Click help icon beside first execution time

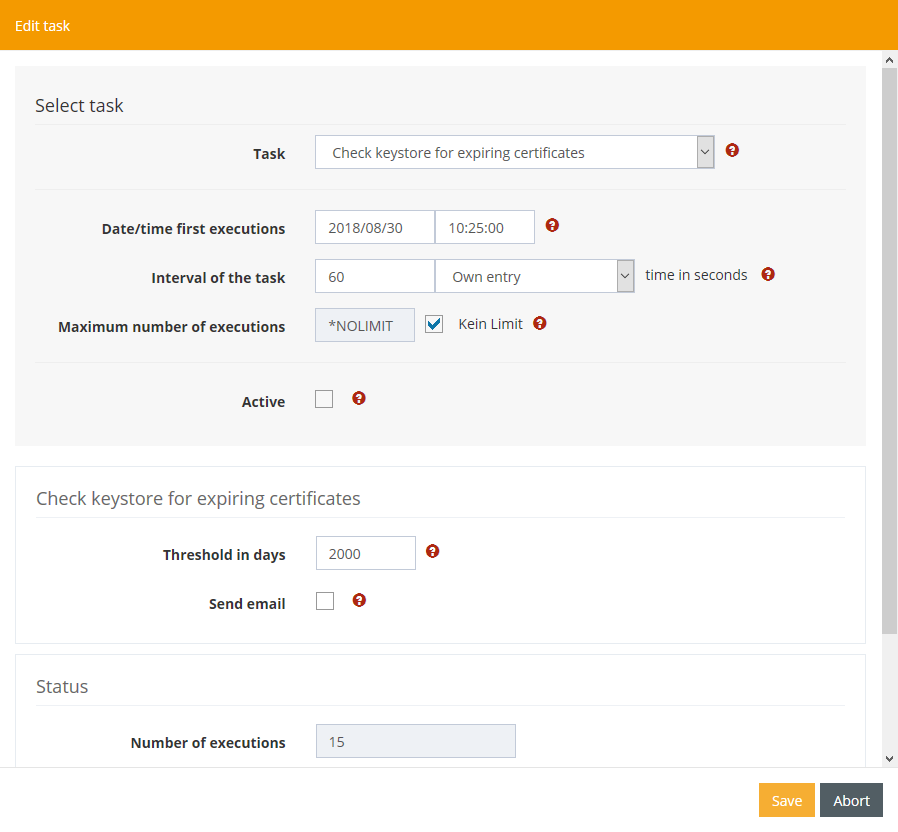coord(552,226)
